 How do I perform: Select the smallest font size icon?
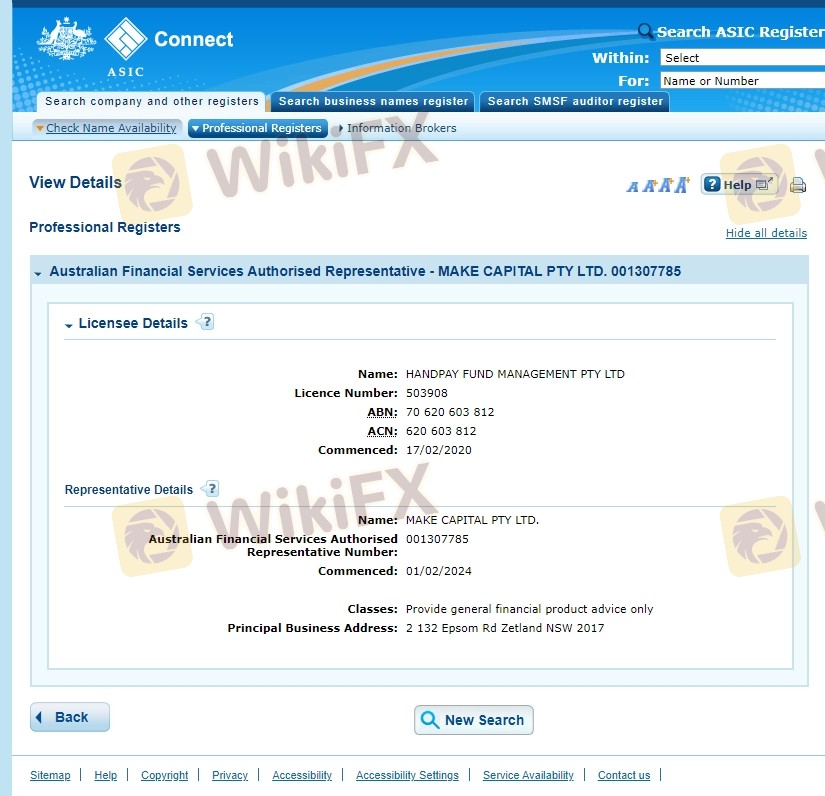tap(632, 186)
